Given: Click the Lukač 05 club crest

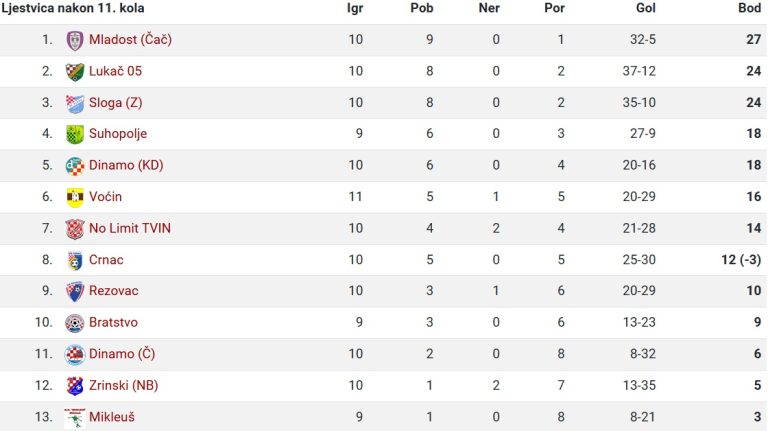Looking at the screenshot, I should [x=74, y=72].
